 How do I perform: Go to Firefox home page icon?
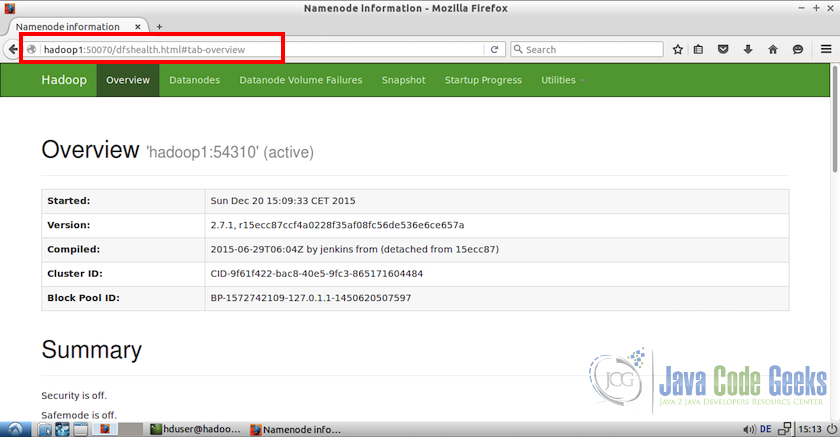tap(772, 49)
